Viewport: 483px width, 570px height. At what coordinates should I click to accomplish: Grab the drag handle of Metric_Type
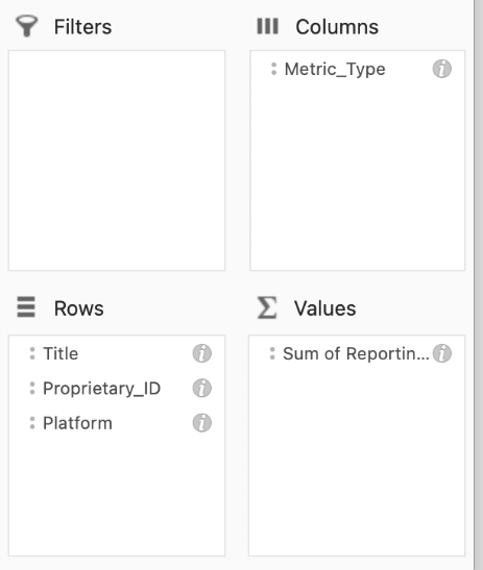coord(274,69)
